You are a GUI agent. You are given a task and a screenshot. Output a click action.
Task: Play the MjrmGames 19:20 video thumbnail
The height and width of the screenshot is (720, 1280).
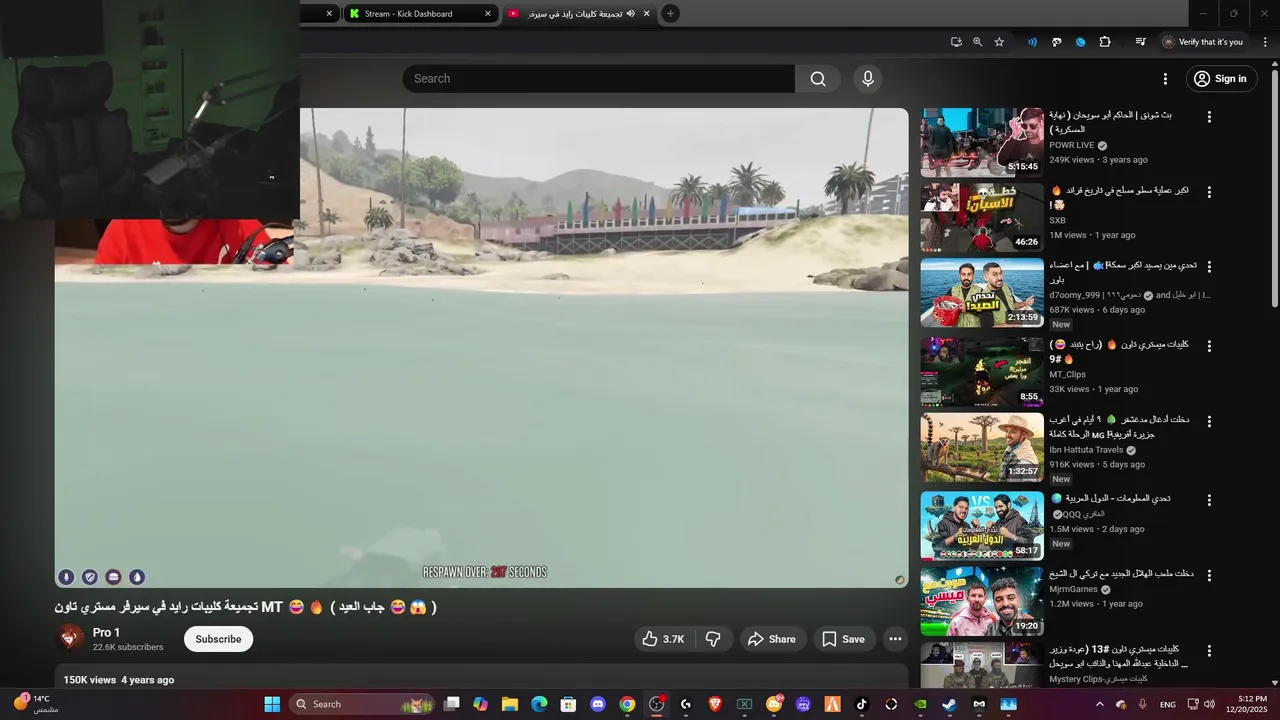coord(982,602)
